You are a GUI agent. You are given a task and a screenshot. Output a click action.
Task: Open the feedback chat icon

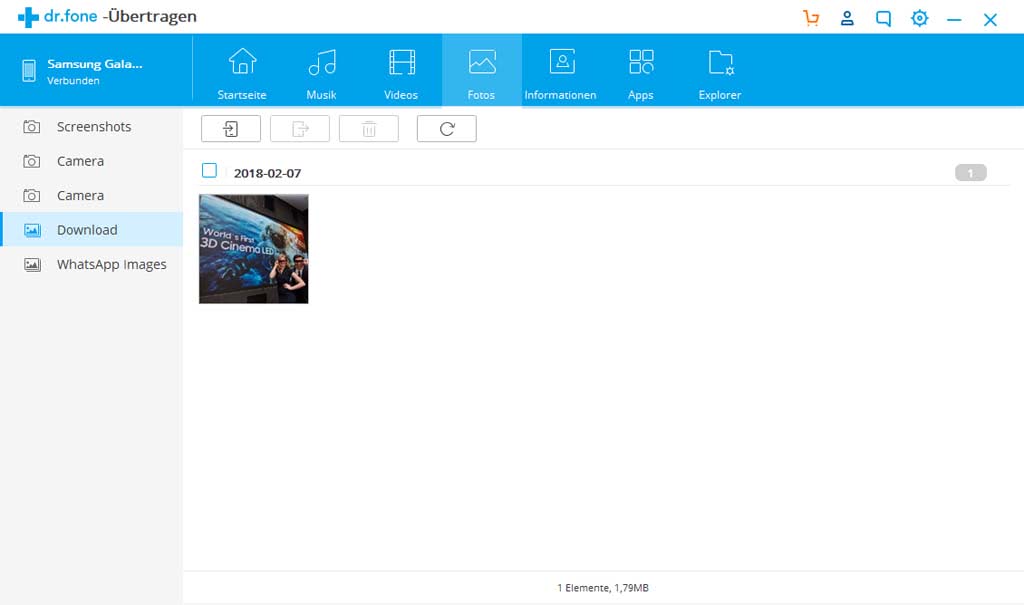883,18
